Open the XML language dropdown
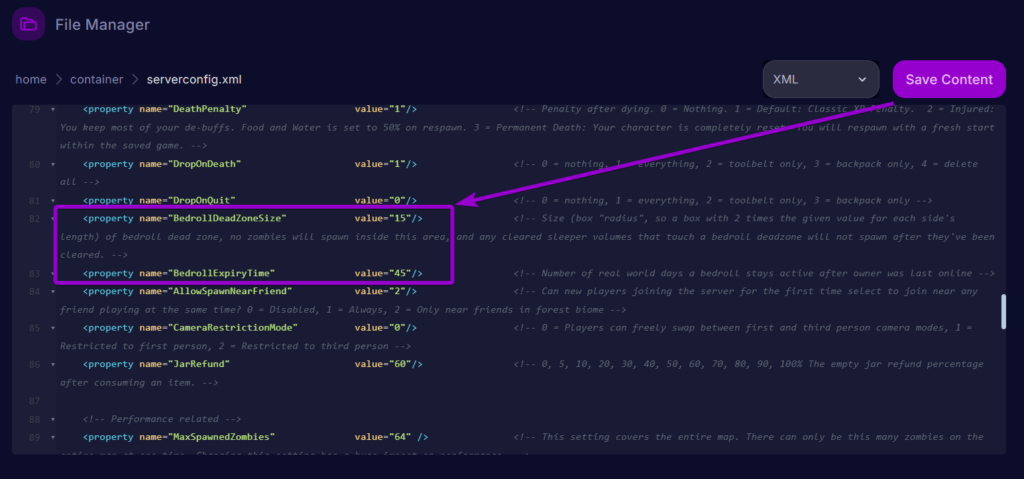This screenshot has width=1024, height=479. pyautogui.click(x=821, y=79)
